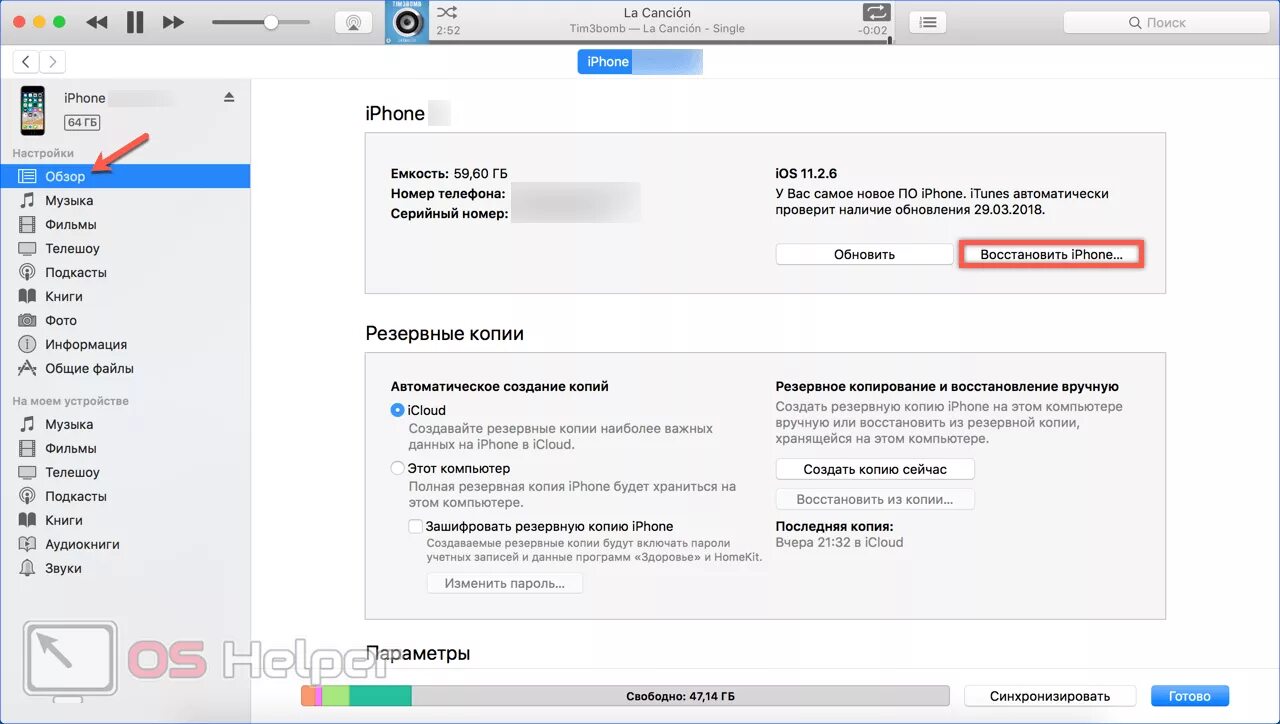The width and height of the screenshot is (1280, 724).
Task: Skip to next track with fast-forward icon
Action: click(x=173, y=22)
